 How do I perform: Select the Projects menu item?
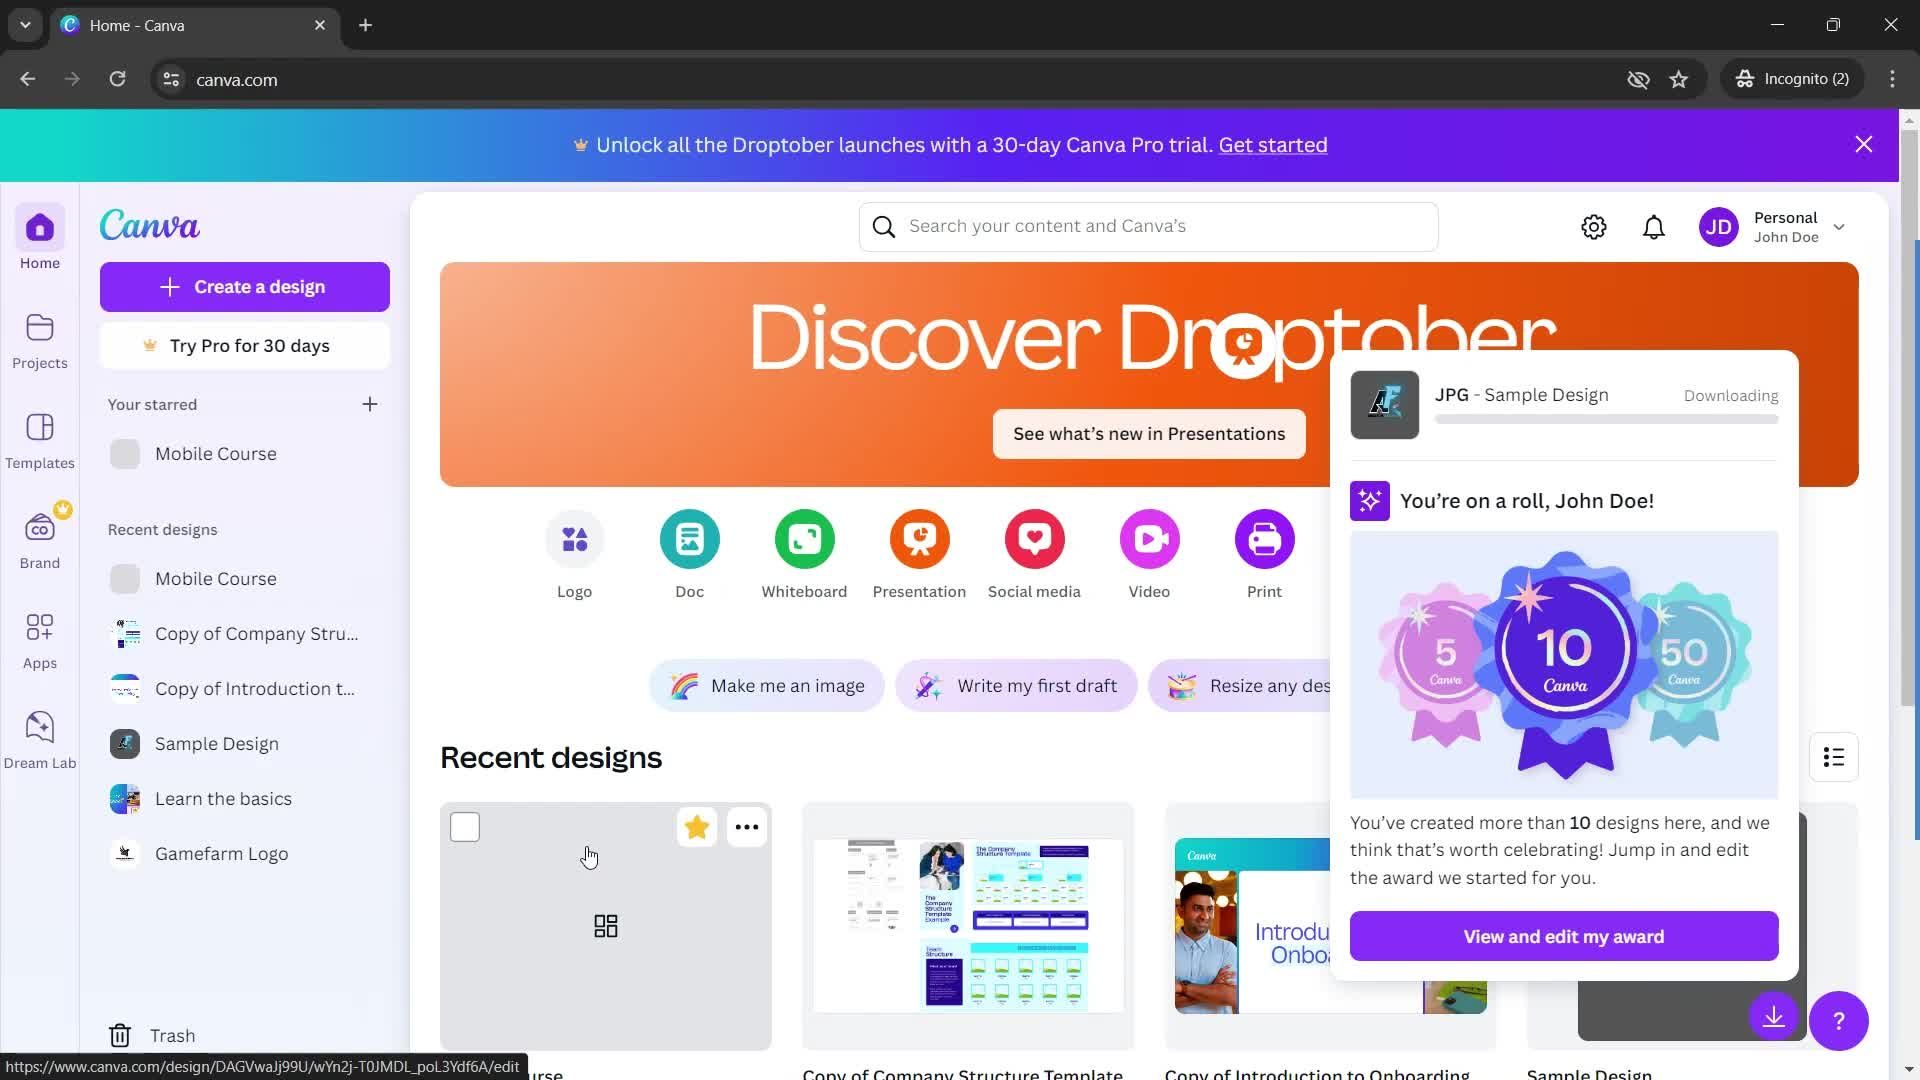point(38,339)
